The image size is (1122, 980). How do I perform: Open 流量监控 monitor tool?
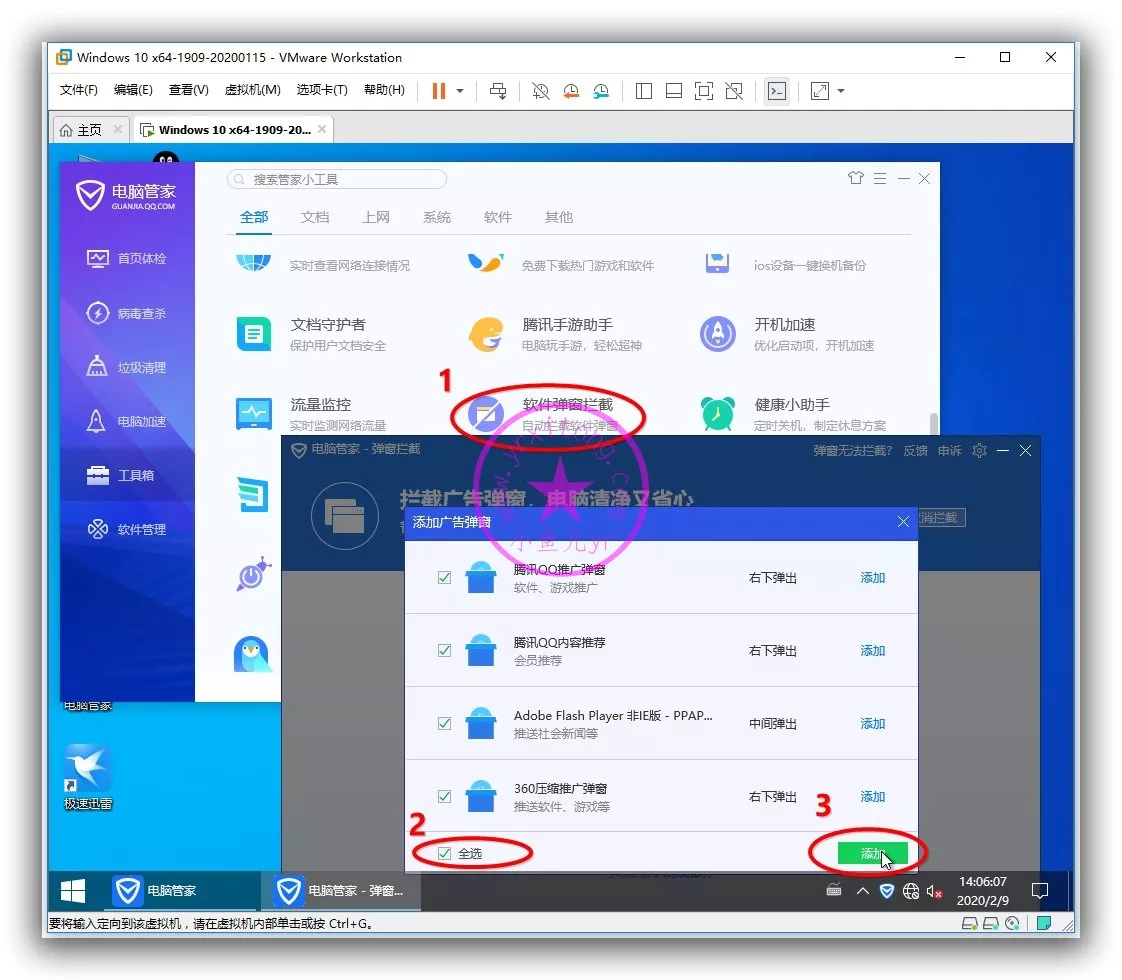tap(254, 413)
